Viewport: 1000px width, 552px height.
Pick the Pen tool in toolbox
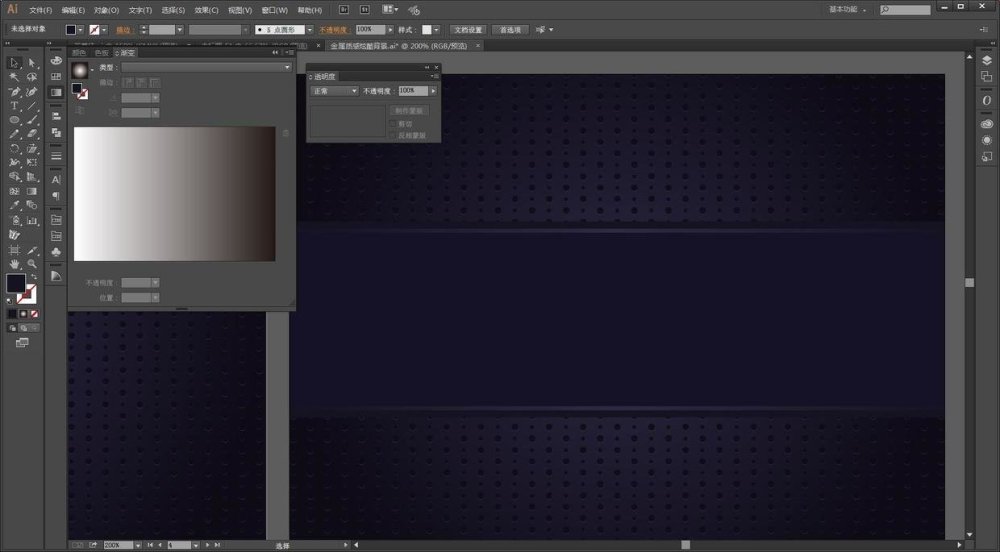[x=14, y=91]
